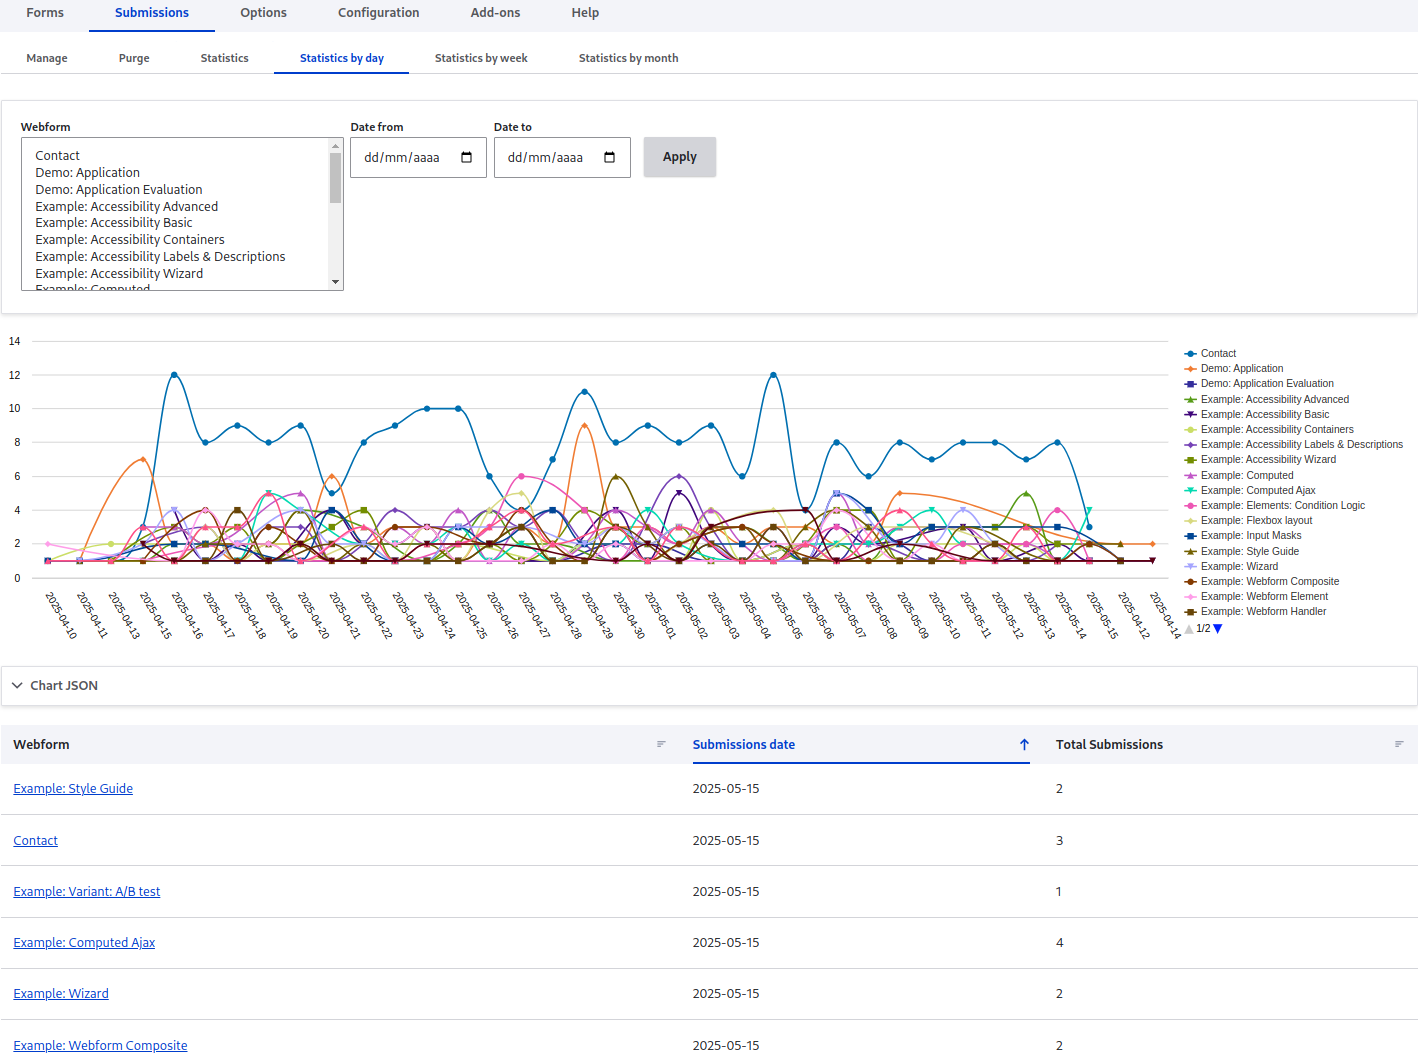Toggle Demo: Application Evaluation legend entry
The width and height of the screenshot is (1418, 1055).
click(x=1259, y=383)
